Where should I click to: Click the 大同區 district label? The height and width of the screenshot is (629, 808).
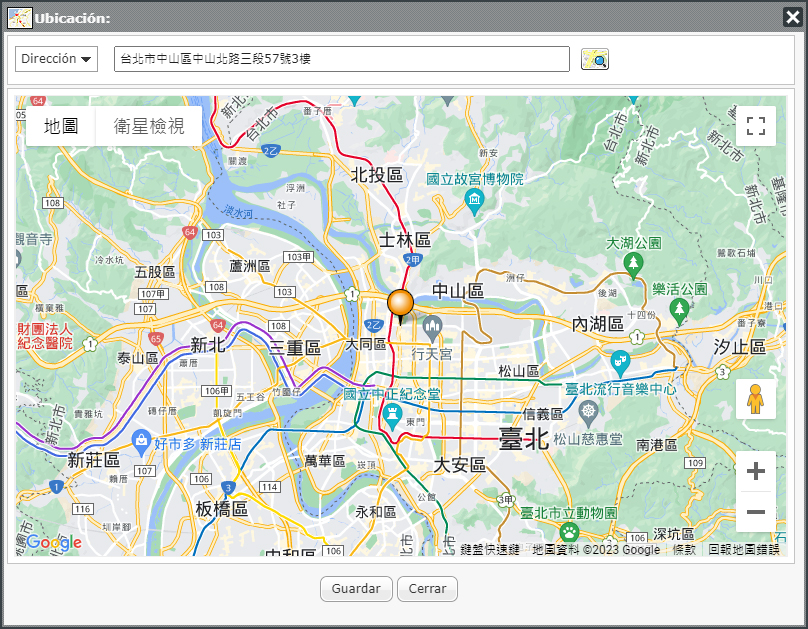[366, 344]
